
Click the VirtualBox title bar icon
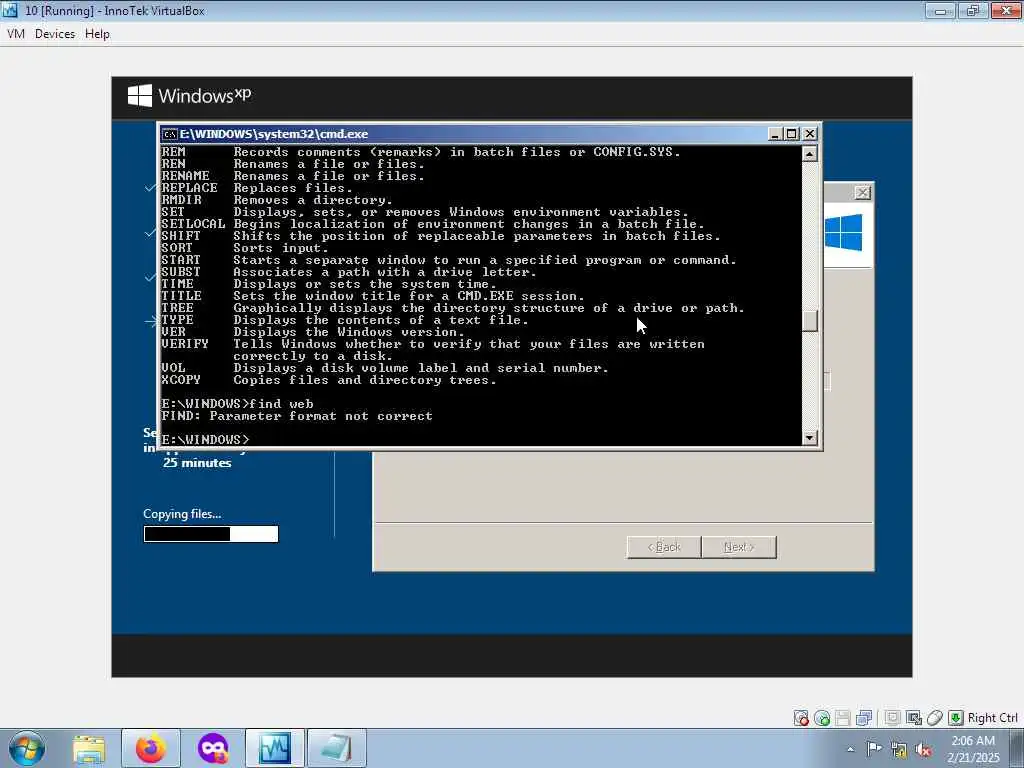(10, 10)
